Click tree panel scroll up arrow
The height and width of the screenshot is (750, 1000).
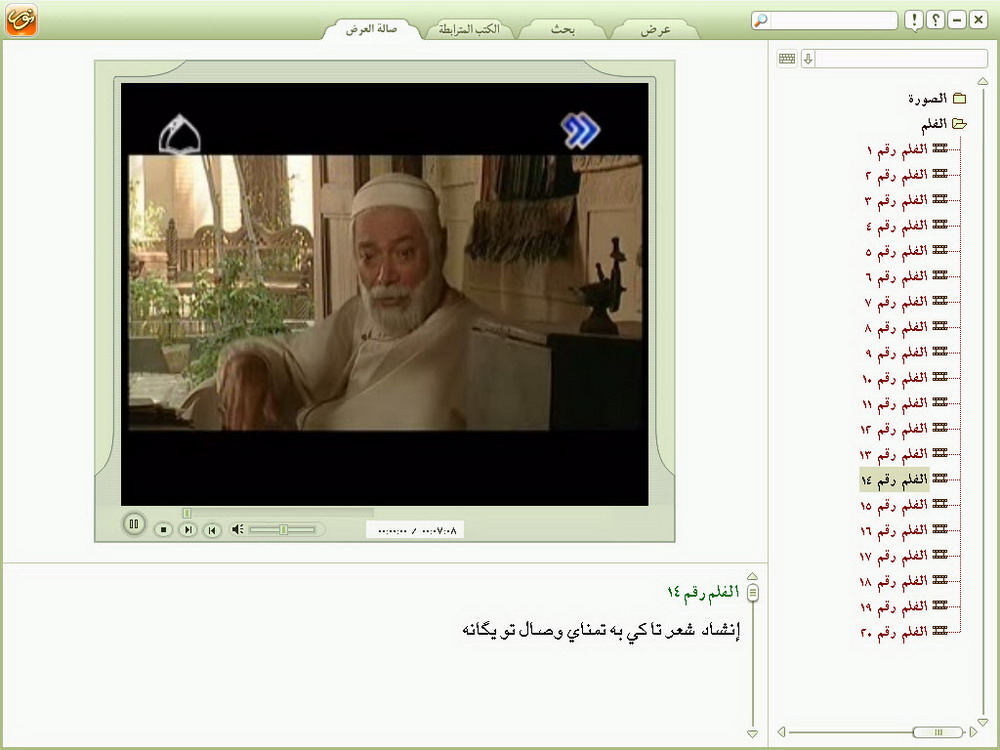[983, 81]
